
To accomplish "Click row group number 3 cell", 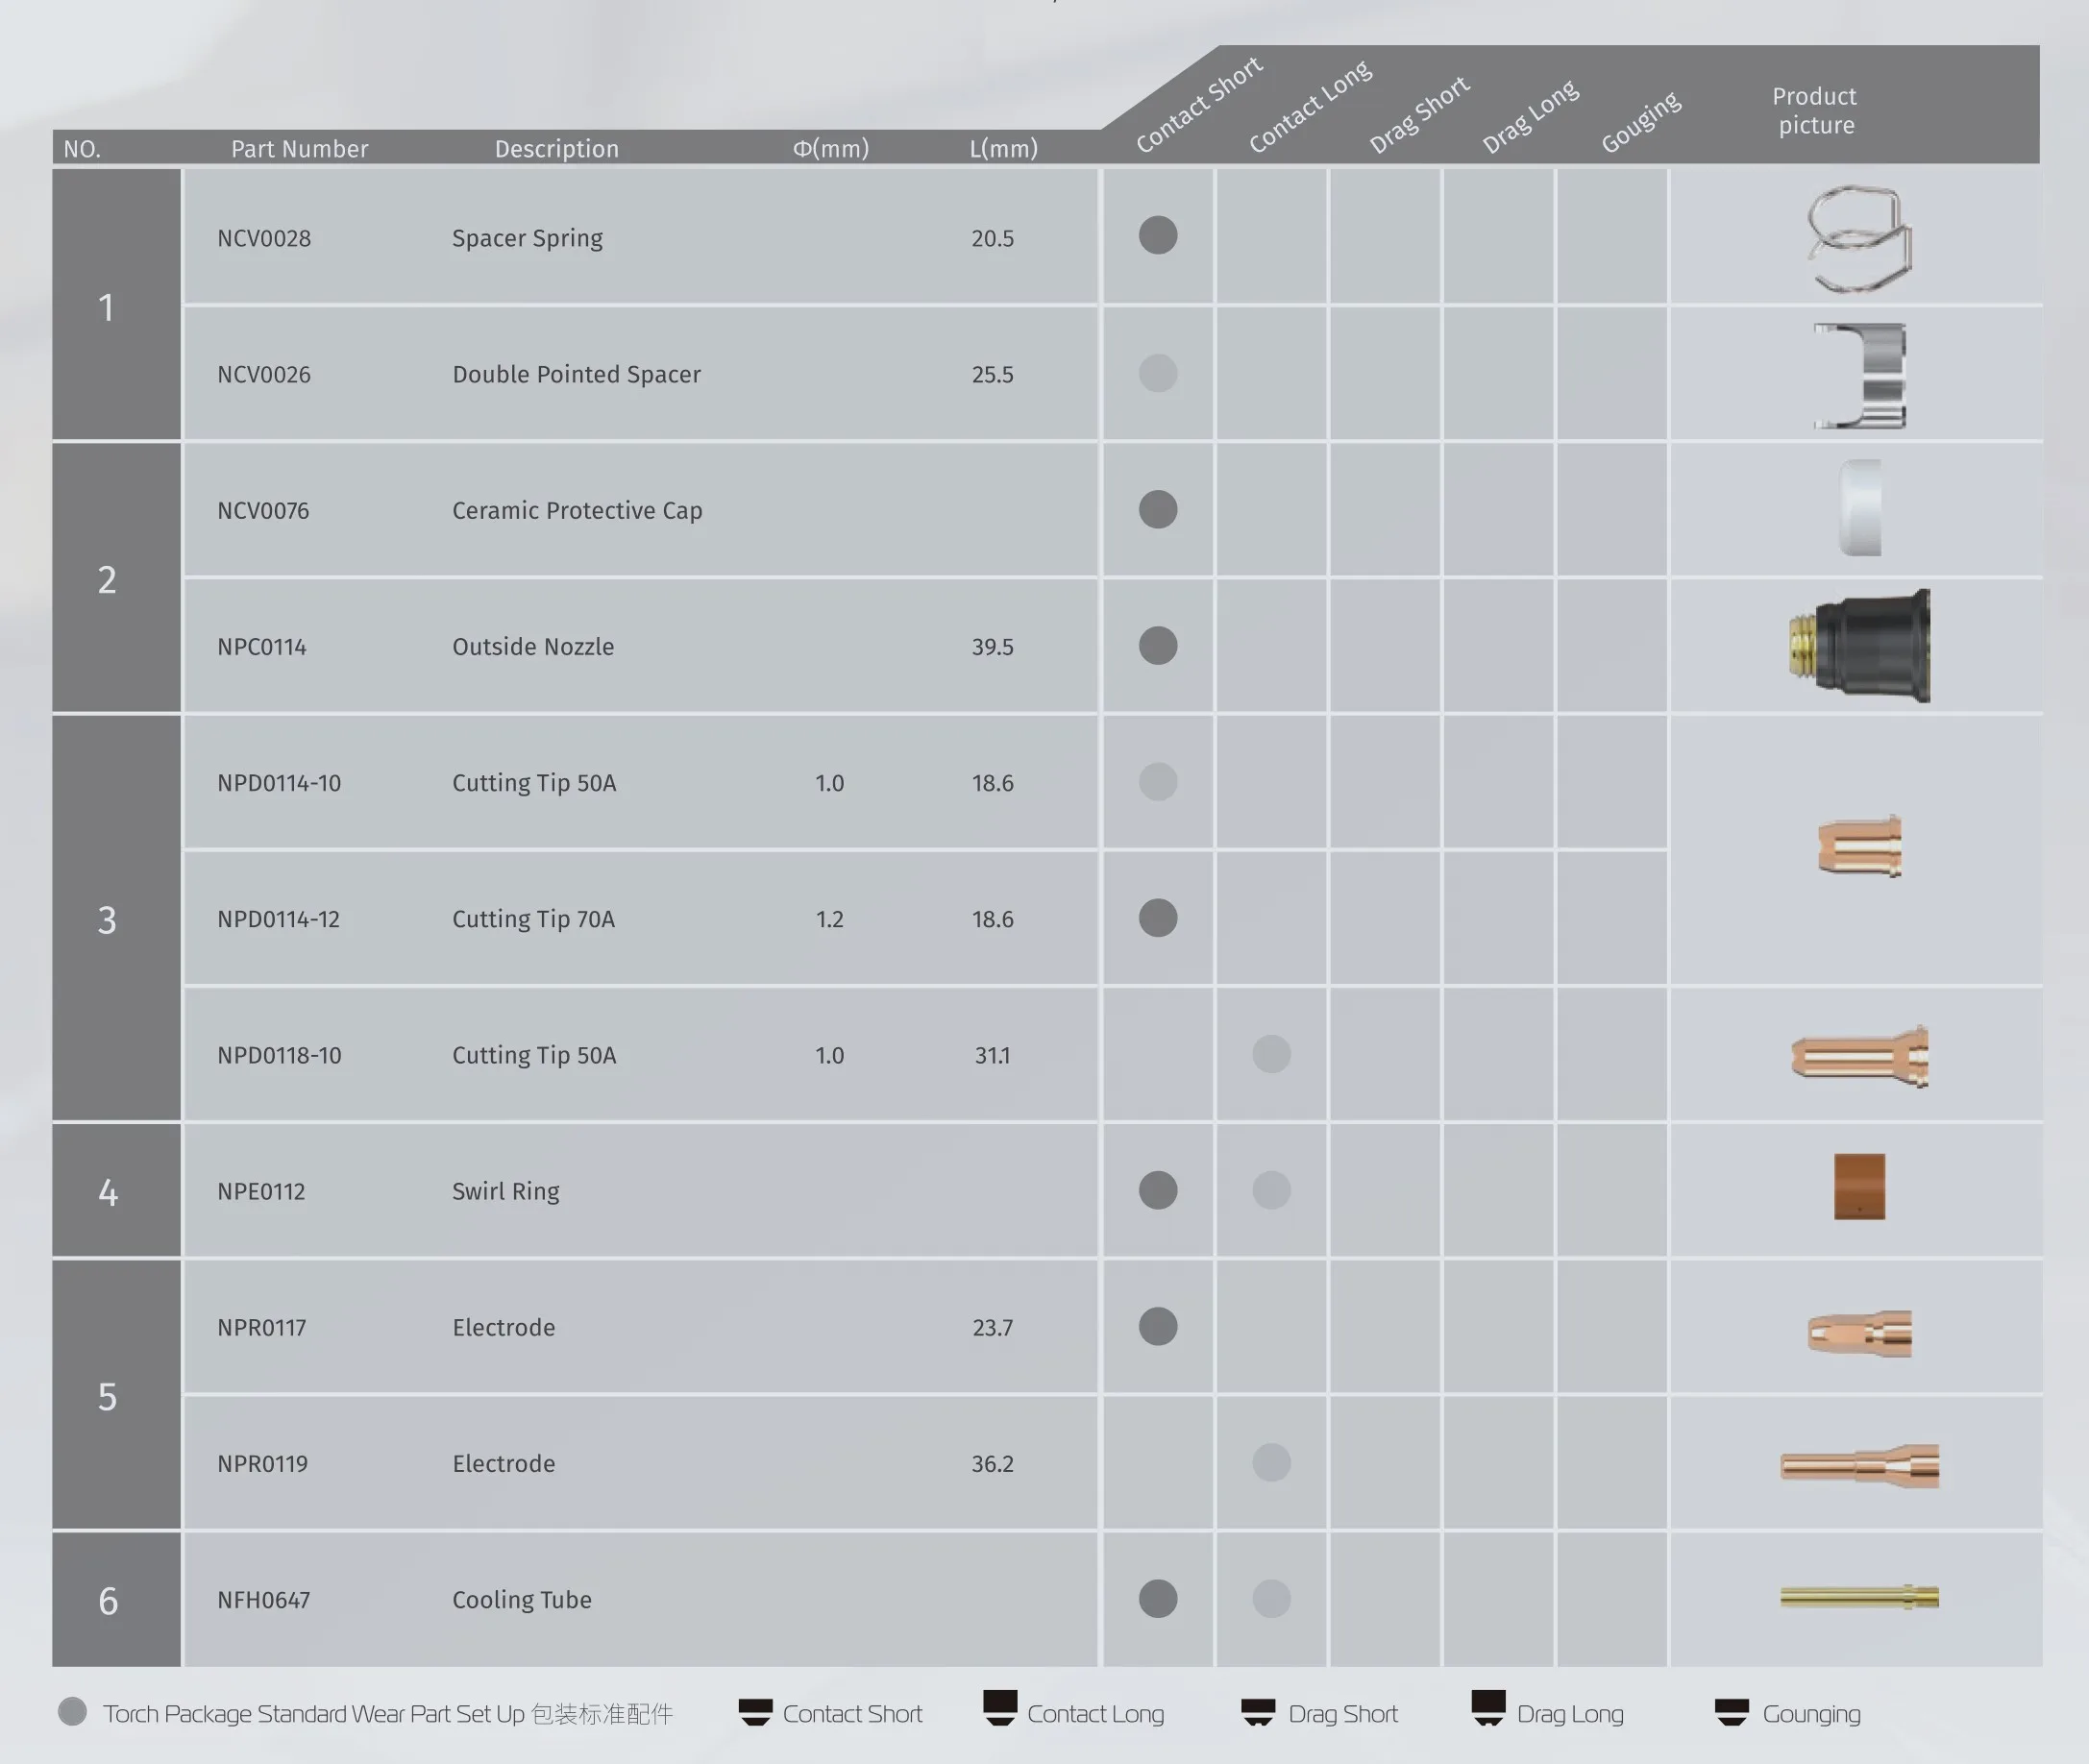I will pyautogui.click(x=107, y=919).
